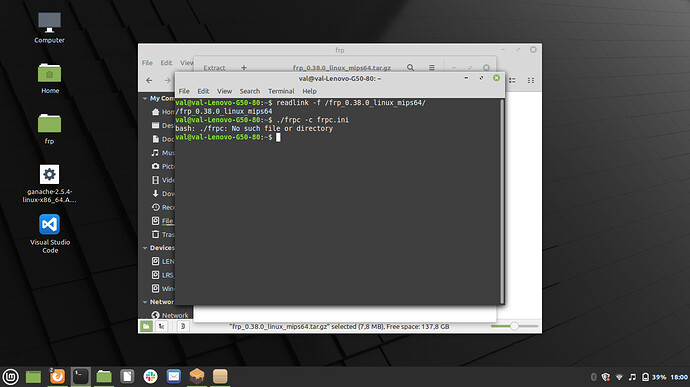Open the gray document app in taskbar

click(127, 376)
